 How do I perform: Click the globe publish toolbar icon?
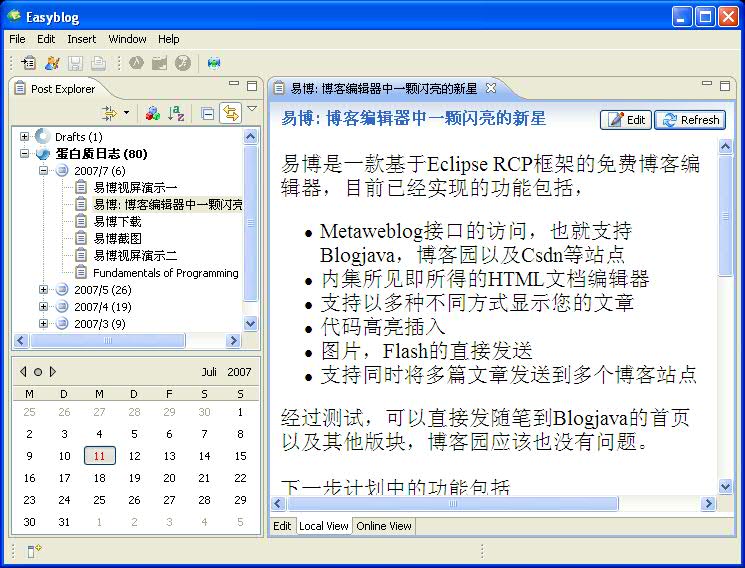click(x=214, y=63)
